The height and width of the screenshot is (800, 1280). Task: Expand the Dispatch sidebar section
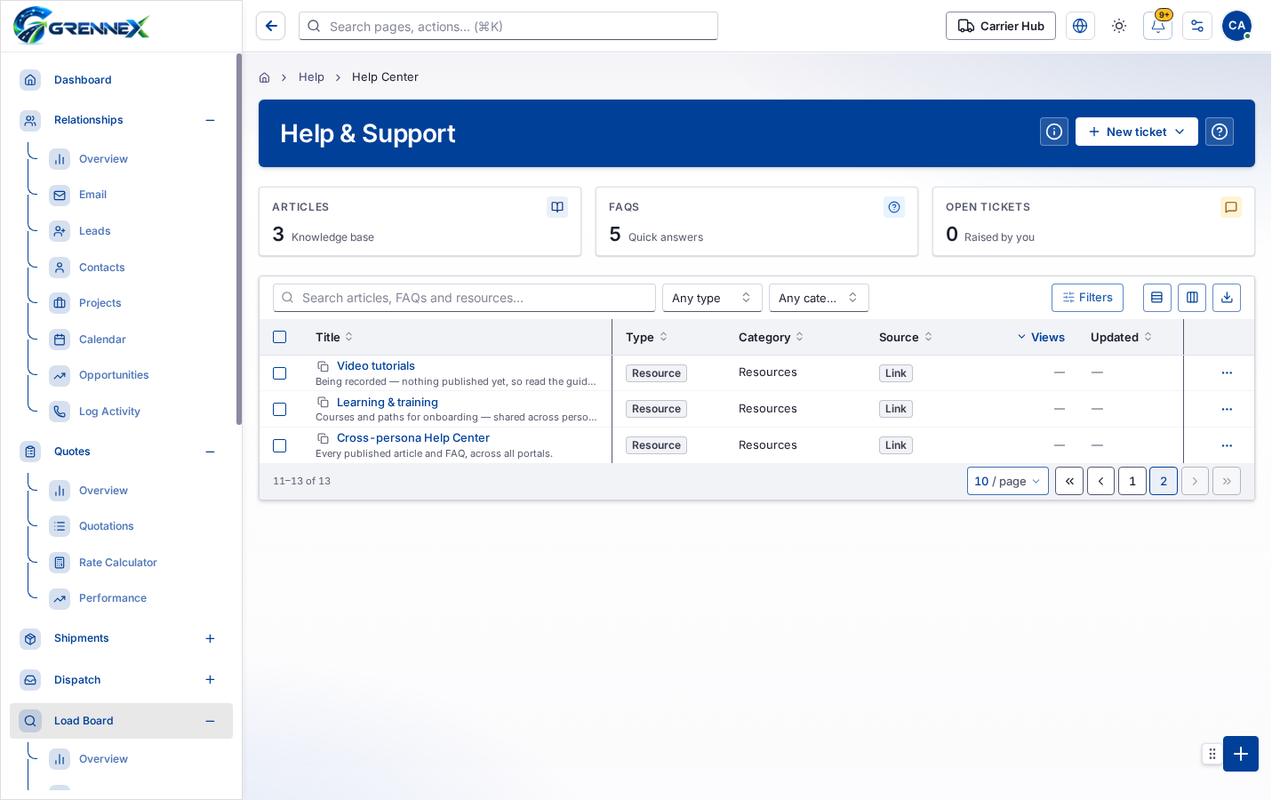click(210, 680)
